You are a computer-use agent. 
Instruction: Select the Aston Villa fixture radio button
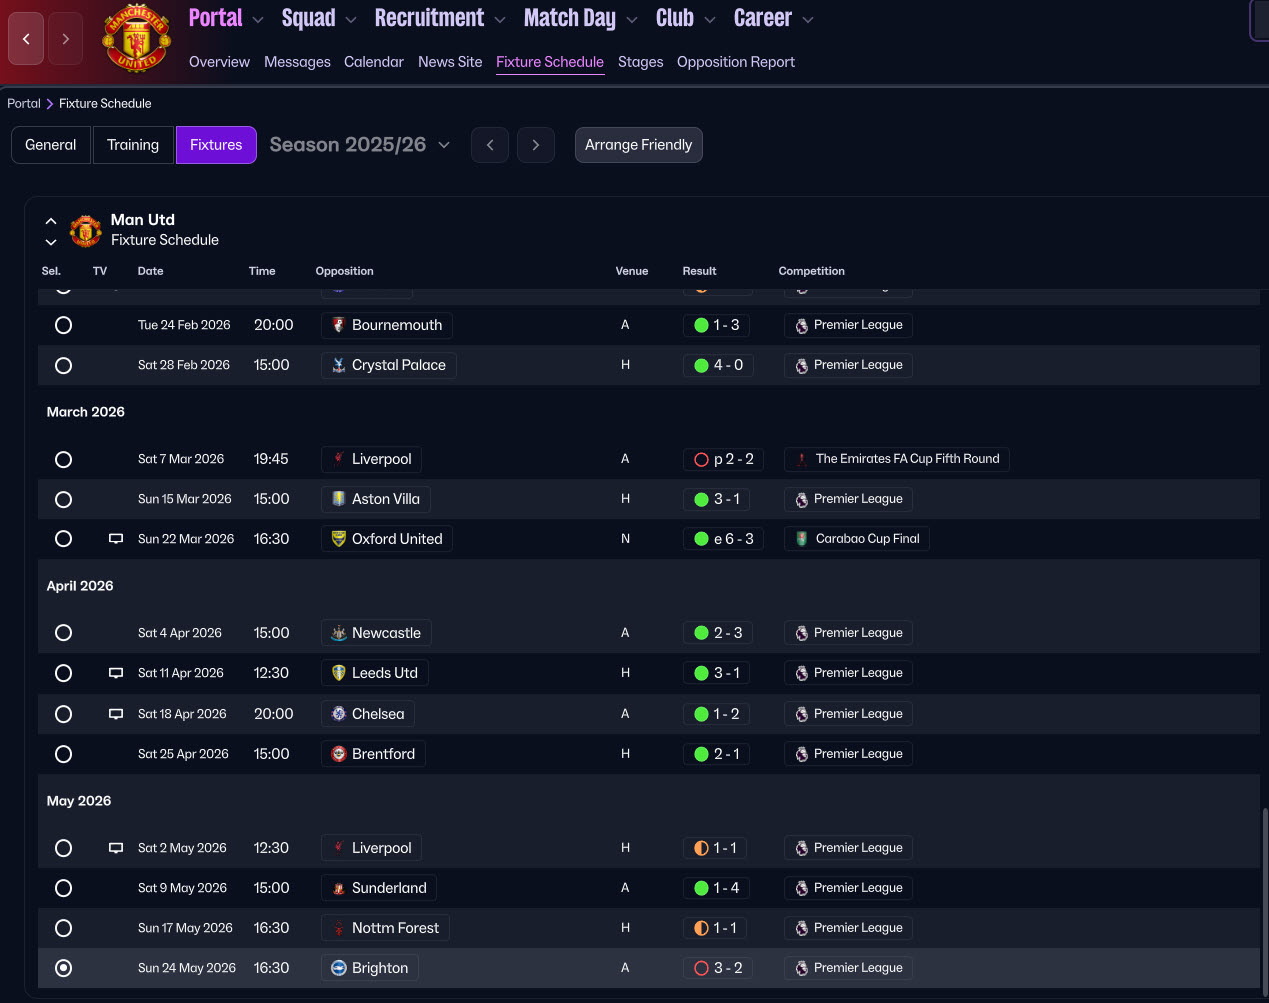(x=63, y=499)
